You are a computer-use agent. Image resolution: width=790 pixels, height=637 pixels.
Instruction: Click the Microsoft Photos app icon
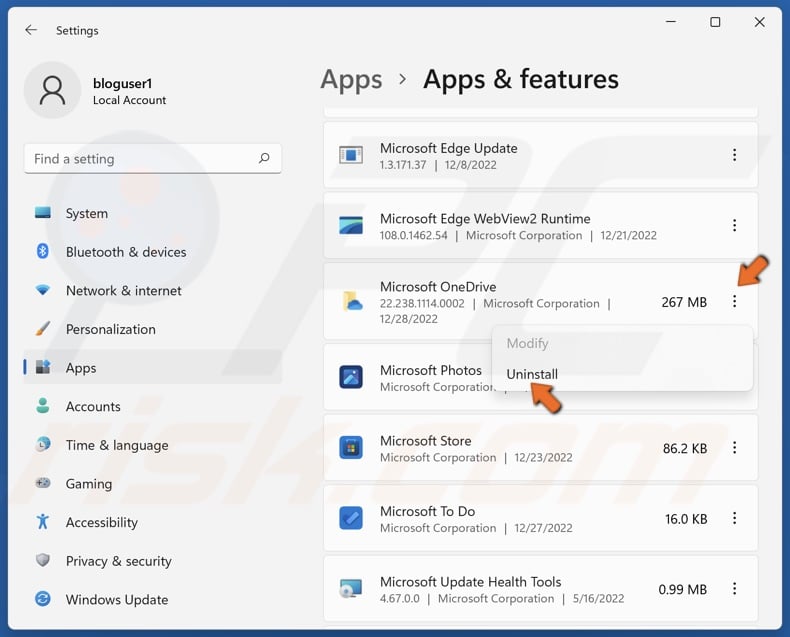[351, 377]
